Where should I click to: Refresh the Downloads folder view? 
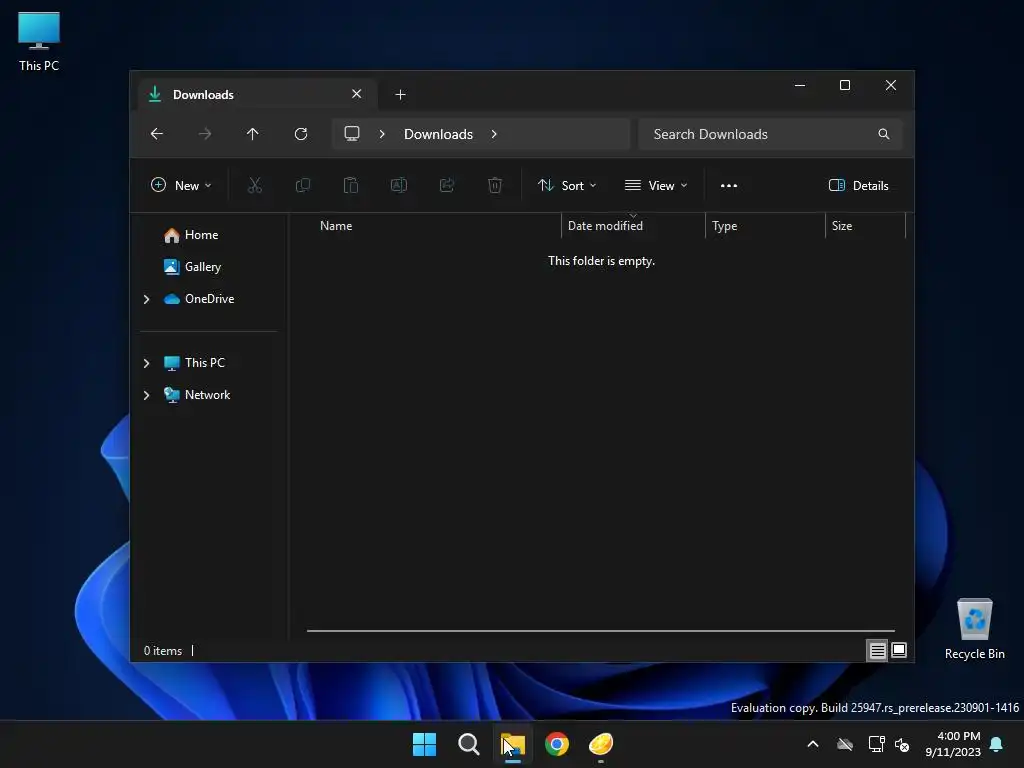tap(300, 134)
